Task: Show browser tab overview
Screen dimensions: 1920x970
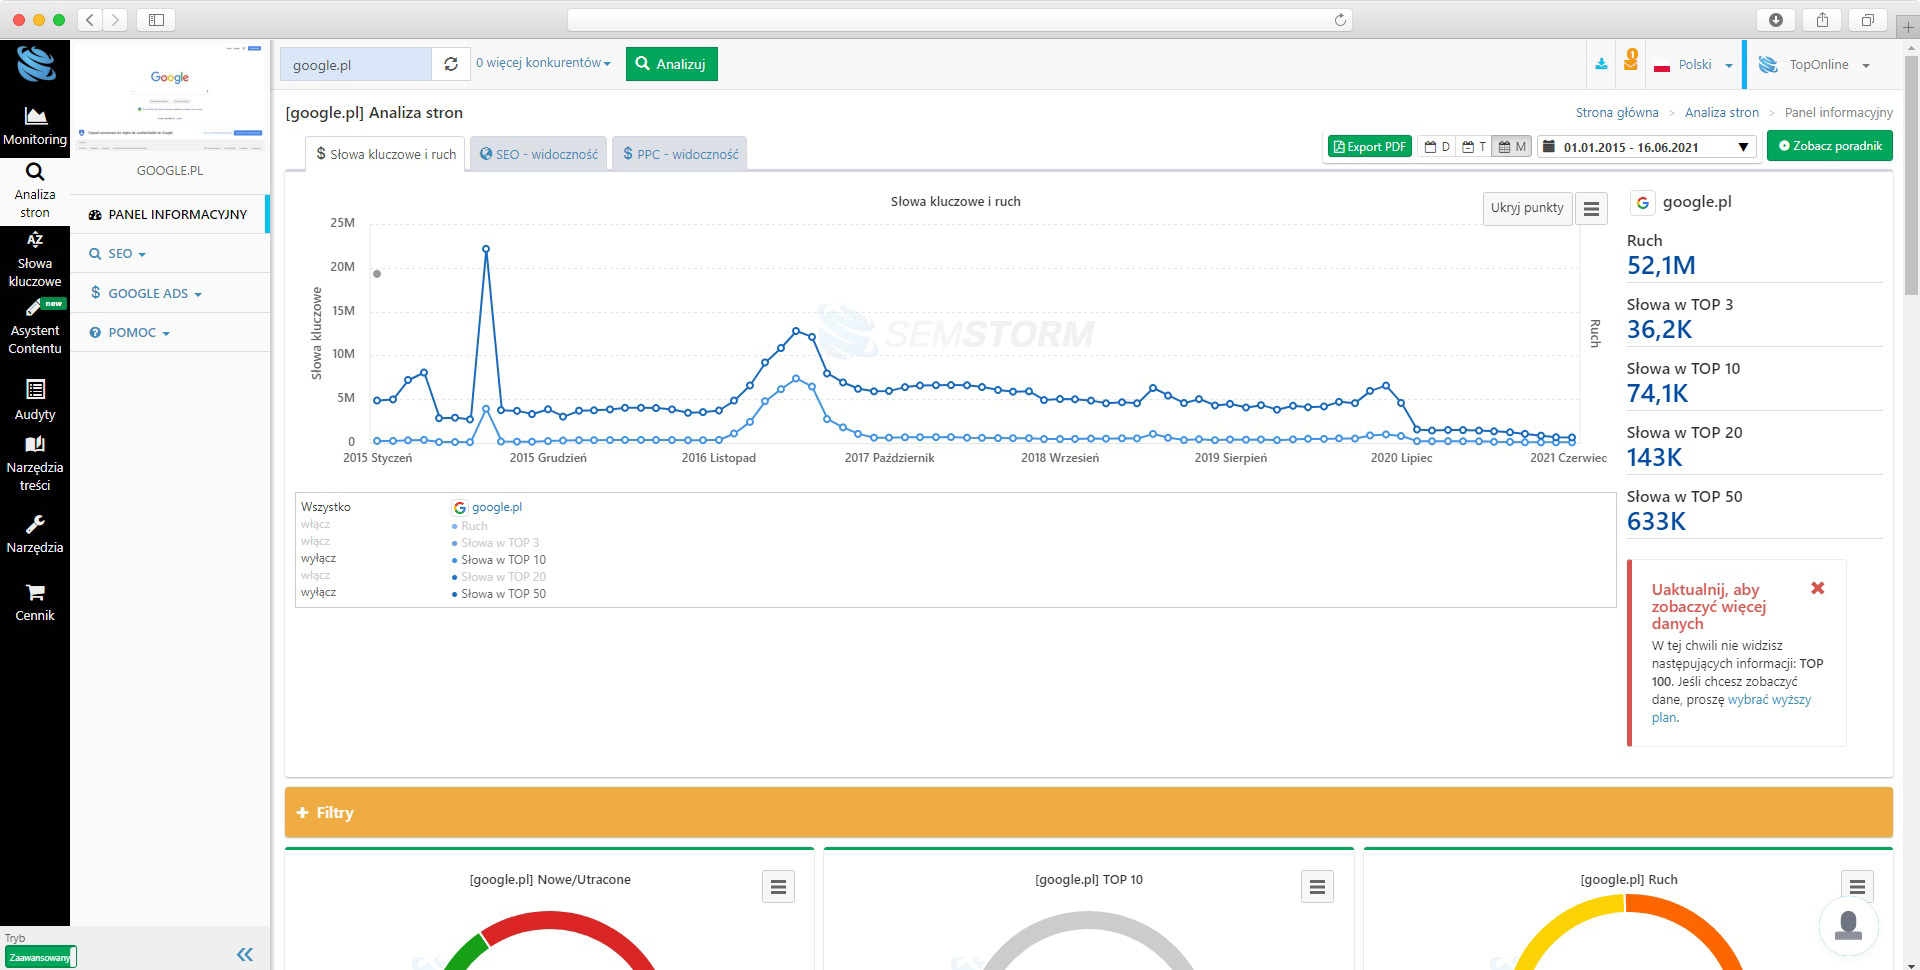Action: [x=1867, y=19]
